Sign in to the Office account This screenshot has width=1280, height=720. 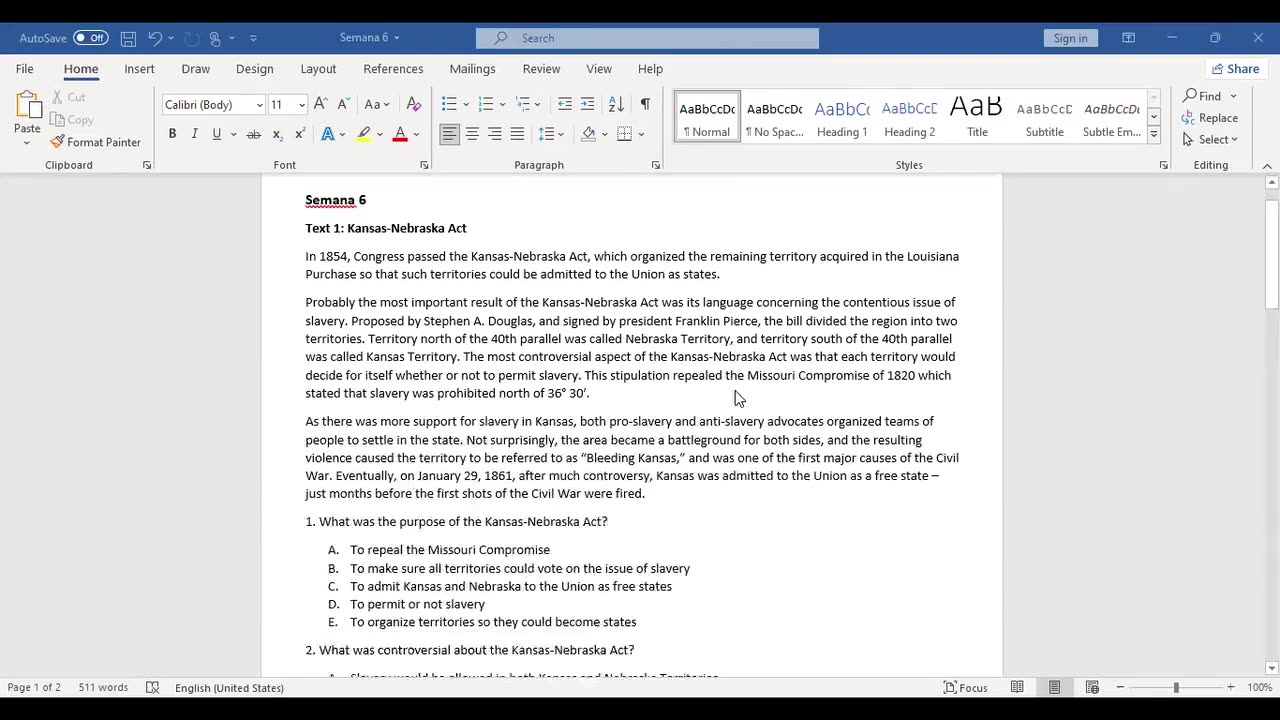(1070, 38)
